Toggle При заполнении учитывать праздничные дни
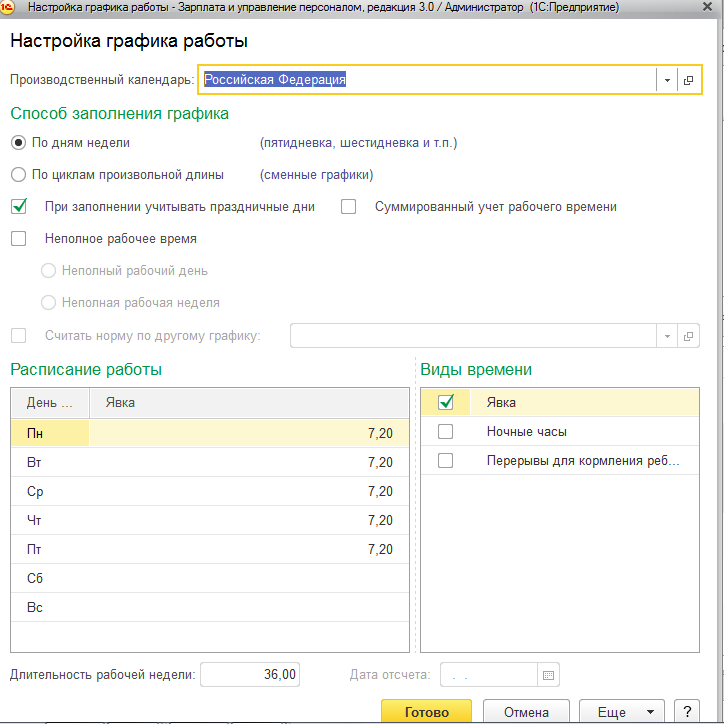The image size is (724, 724). 19,206
